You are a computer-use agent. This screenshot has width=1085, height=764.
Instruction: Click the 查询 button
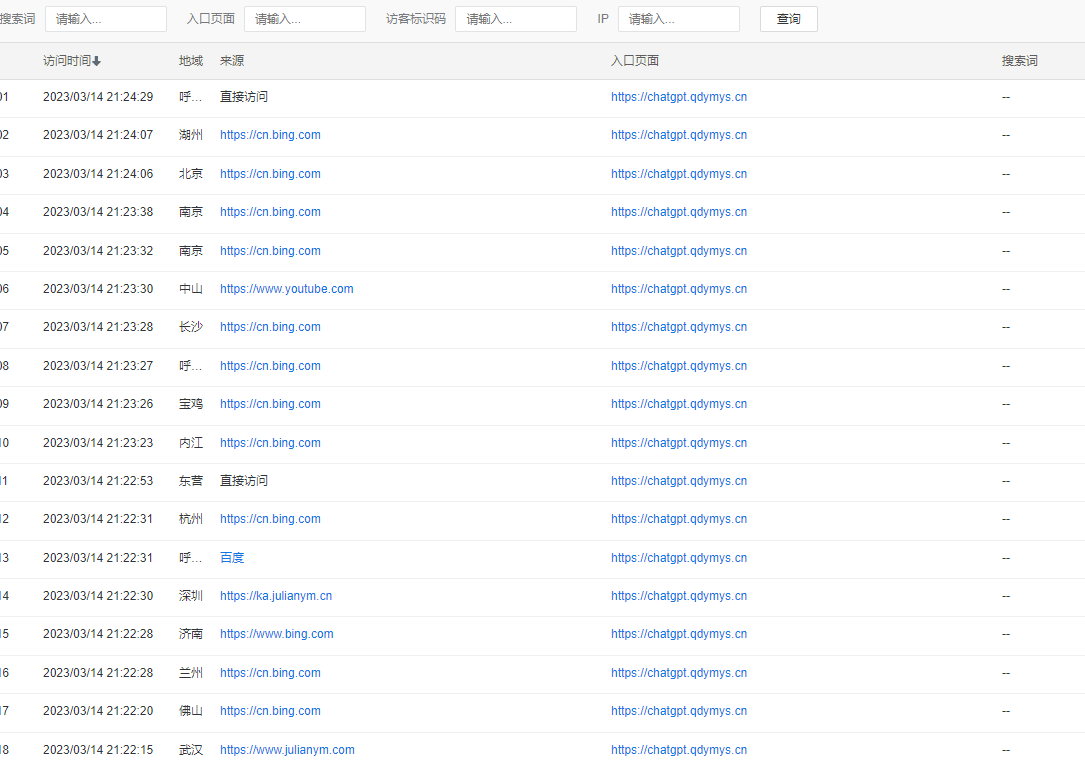[788, 19]
